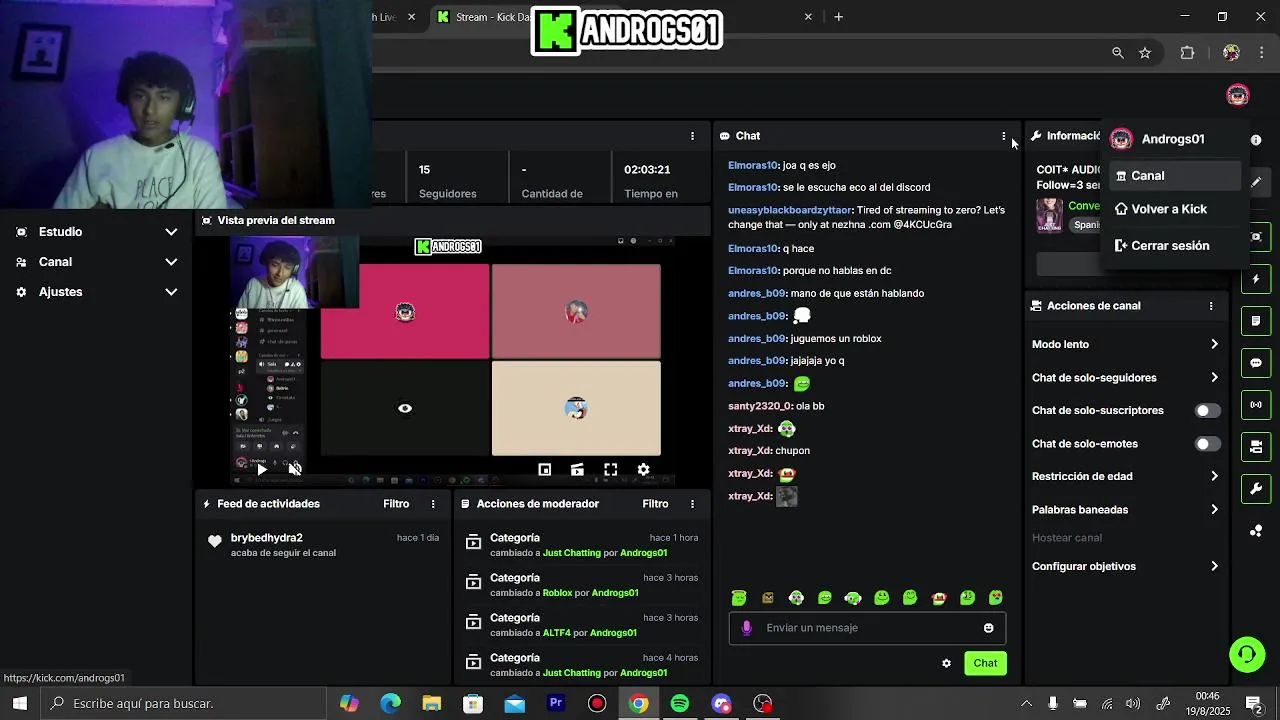Click pencil edit icon in right sidebar
Screen dimensions: 1280x720
click(1256, 182)
